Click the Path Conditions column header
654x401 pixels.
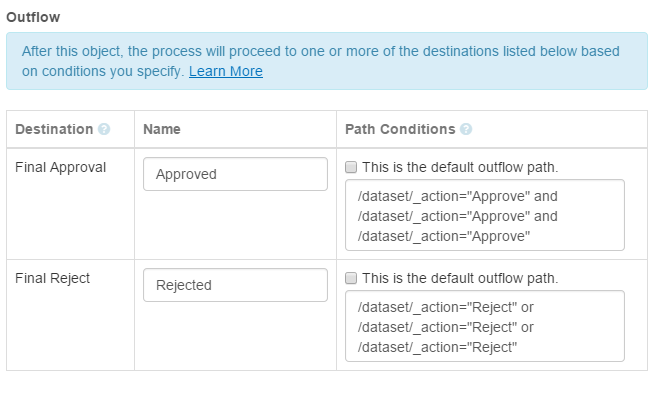pos(400,129)
